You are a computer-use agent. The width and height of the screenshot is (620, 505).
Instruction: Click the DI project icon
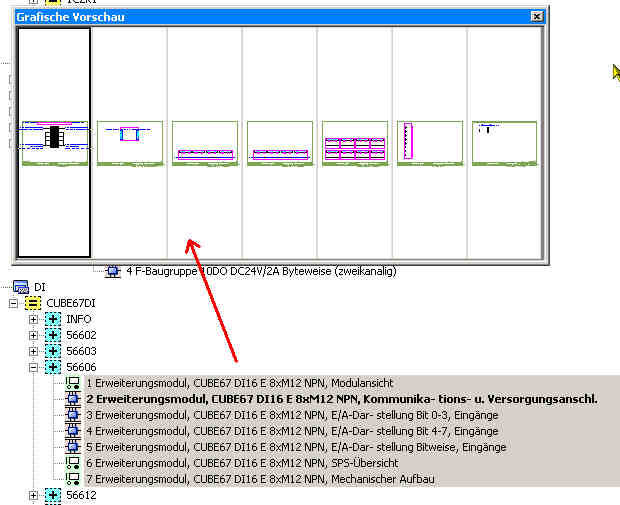[x=21, y=287]
